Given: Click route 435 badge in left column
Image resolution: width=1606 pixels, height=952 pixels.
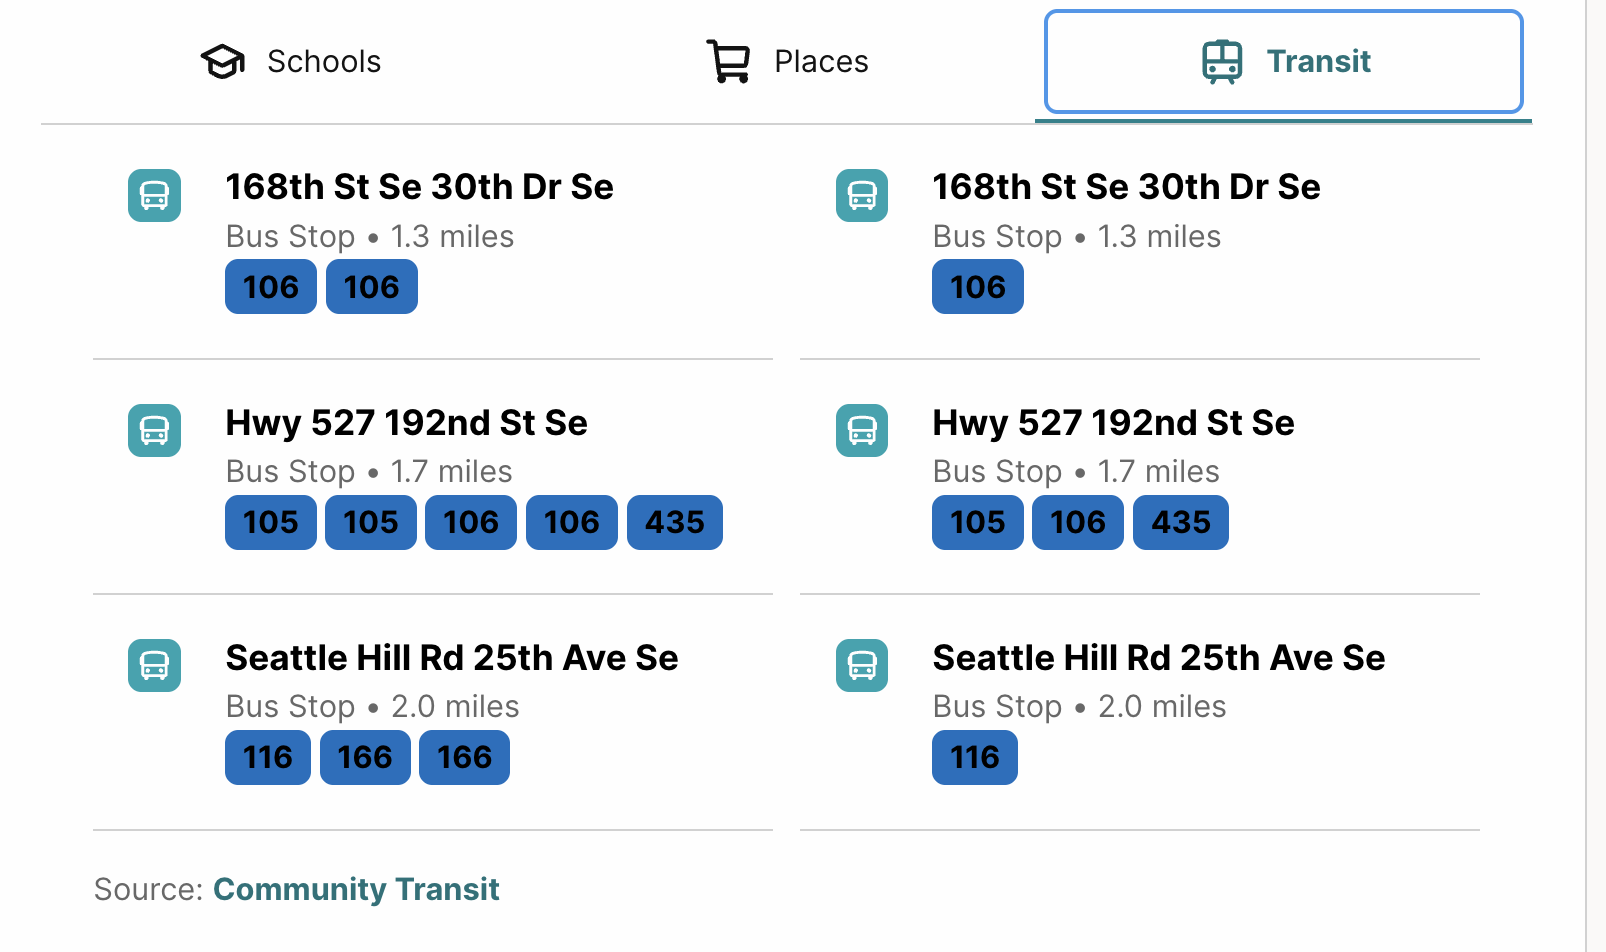Looking at the screenshot, I should click(x=675, y=522).
